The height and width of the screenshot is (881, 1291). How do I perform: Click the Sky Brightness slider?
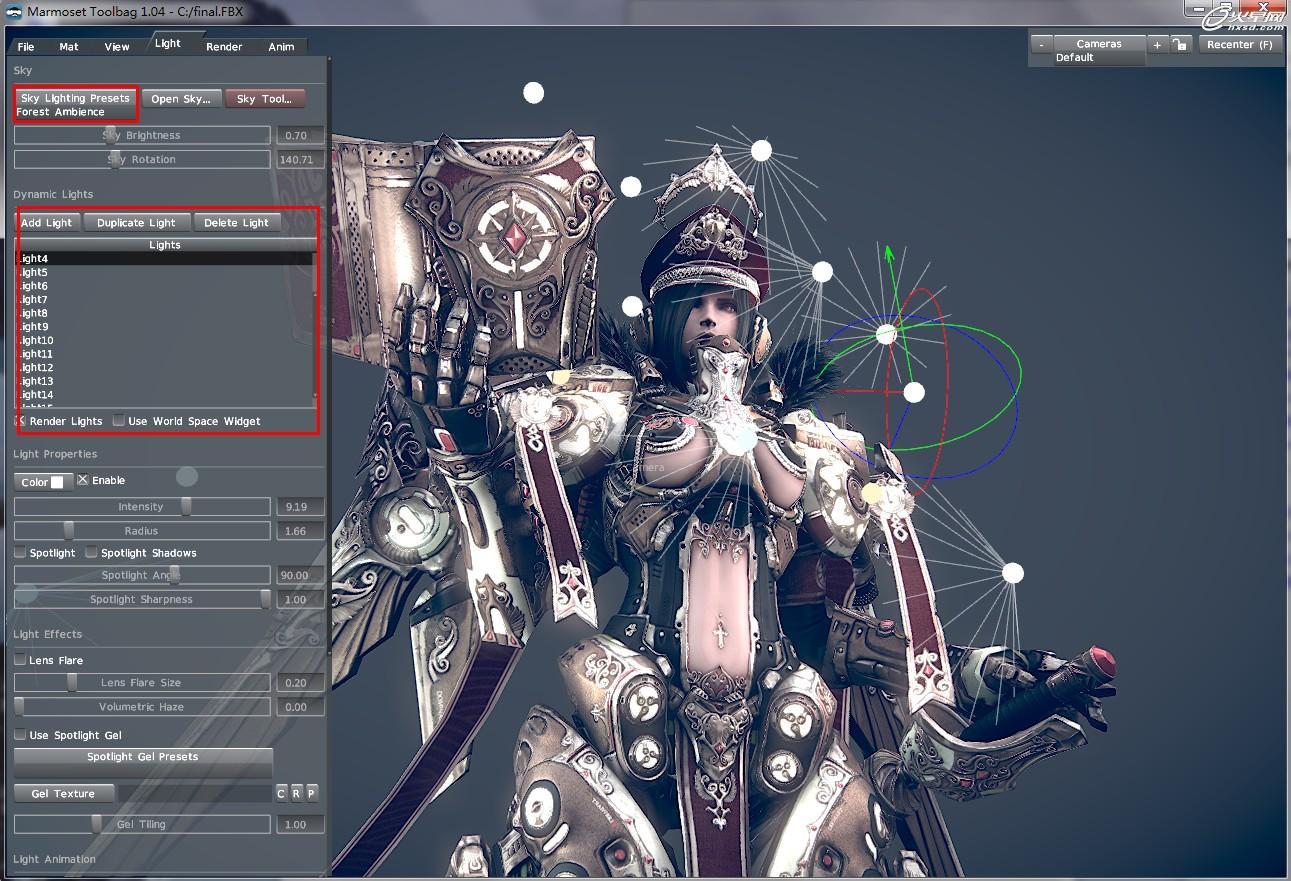coord(142,135)
